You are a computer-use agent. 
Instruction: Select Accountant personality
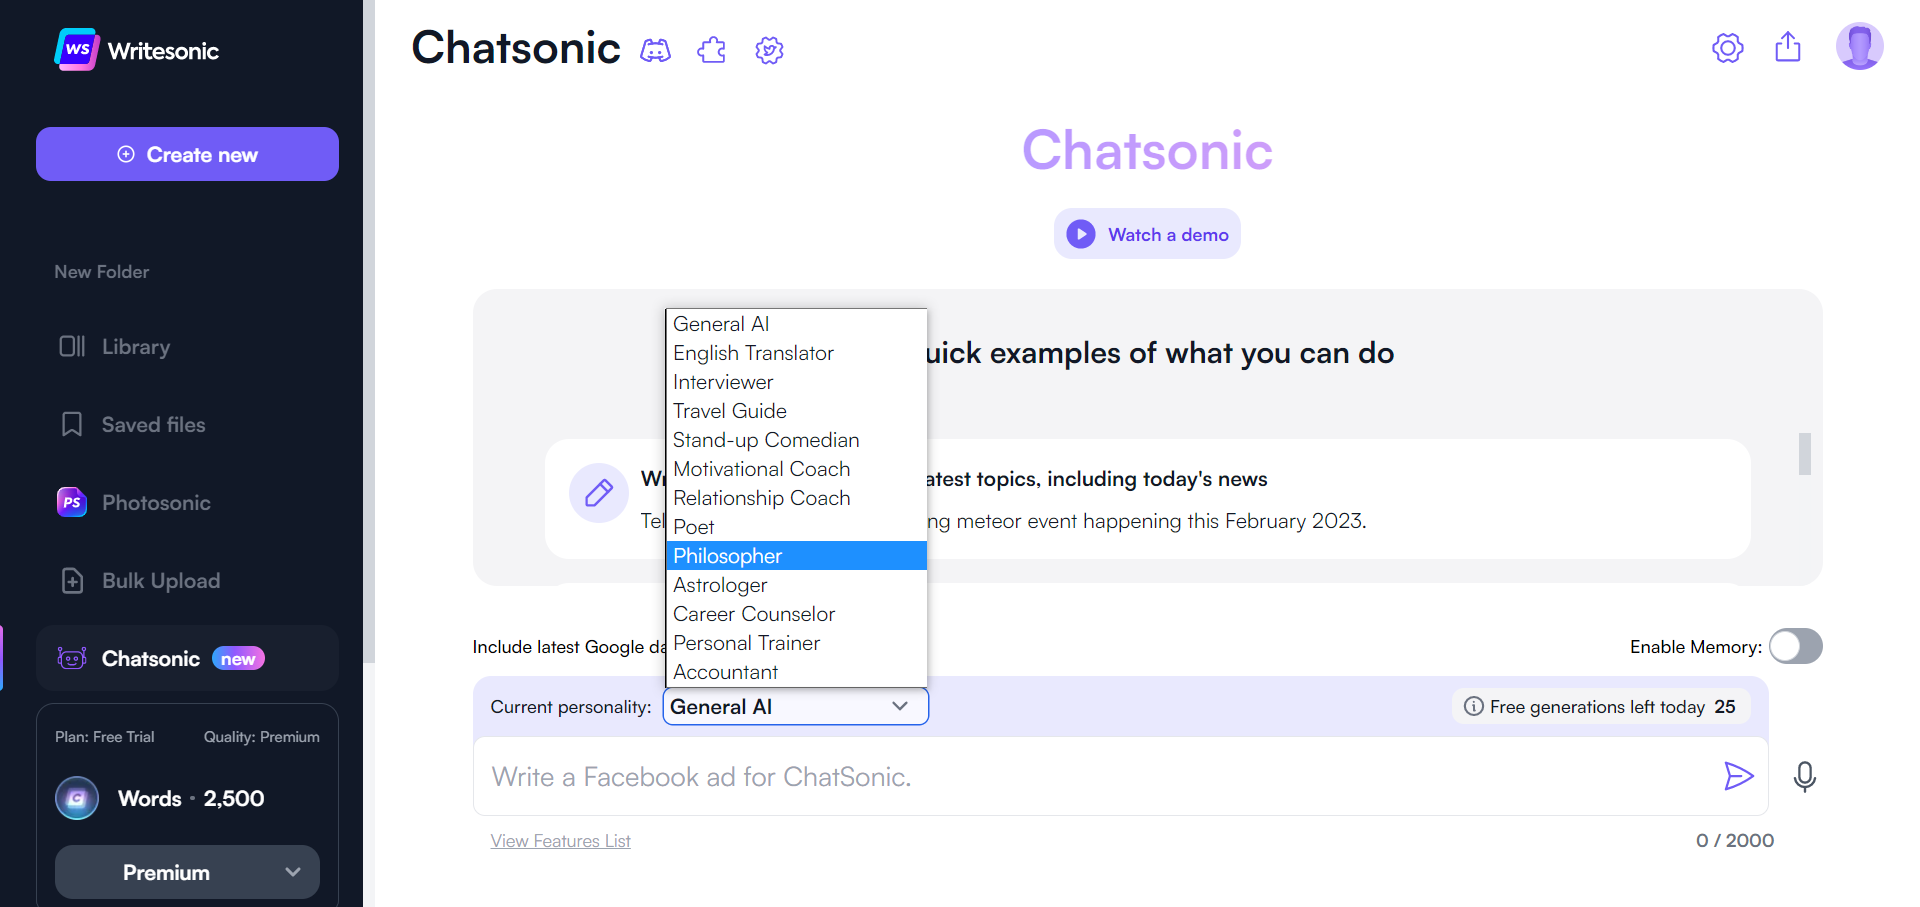coord(796,672)
